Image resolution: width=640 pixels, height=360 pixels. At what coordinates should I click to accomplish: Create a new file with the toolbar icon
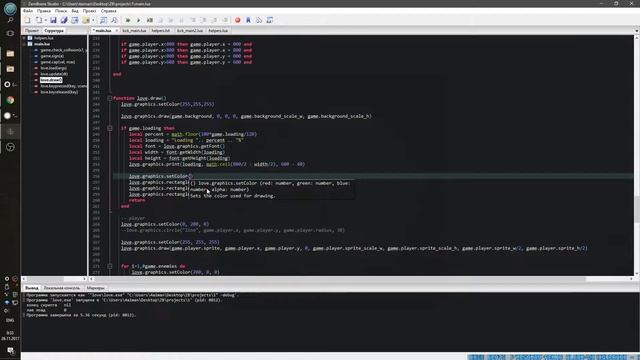click(27, 20)
